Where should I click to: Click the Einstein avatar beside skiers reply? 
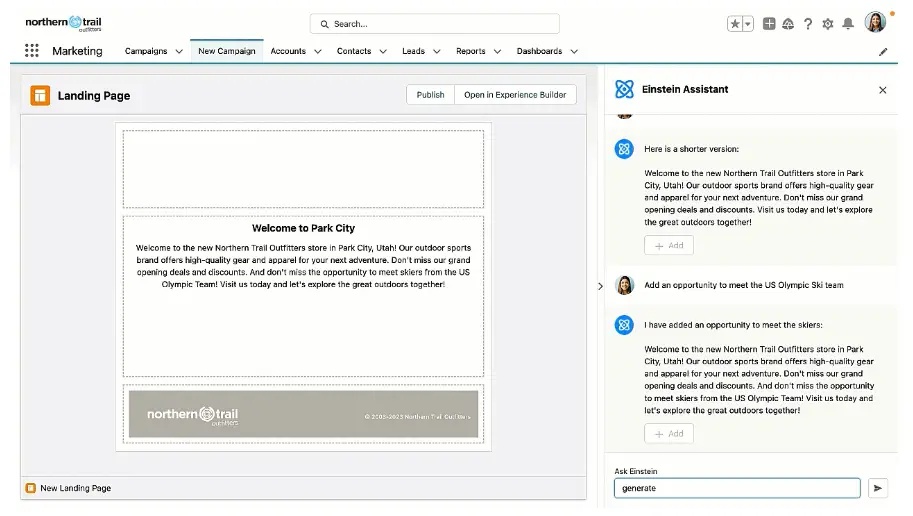624,325
